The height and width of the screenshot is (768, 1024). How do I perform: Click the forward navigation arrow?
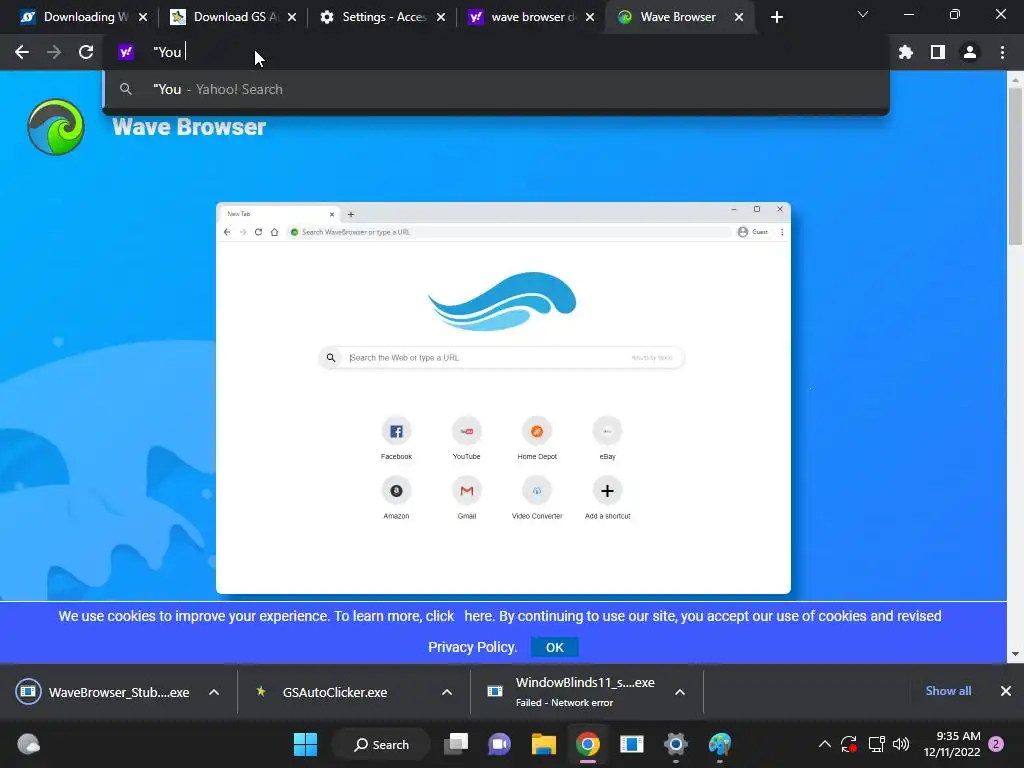click(54, 52)
